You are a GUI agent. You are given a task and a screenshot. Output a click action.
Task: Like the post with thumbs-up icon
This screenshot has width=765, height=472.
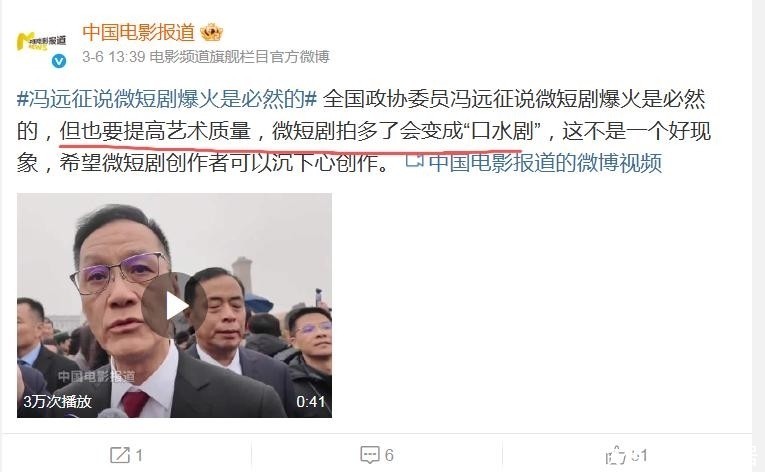pyautogui.click(x=615, y=455)
